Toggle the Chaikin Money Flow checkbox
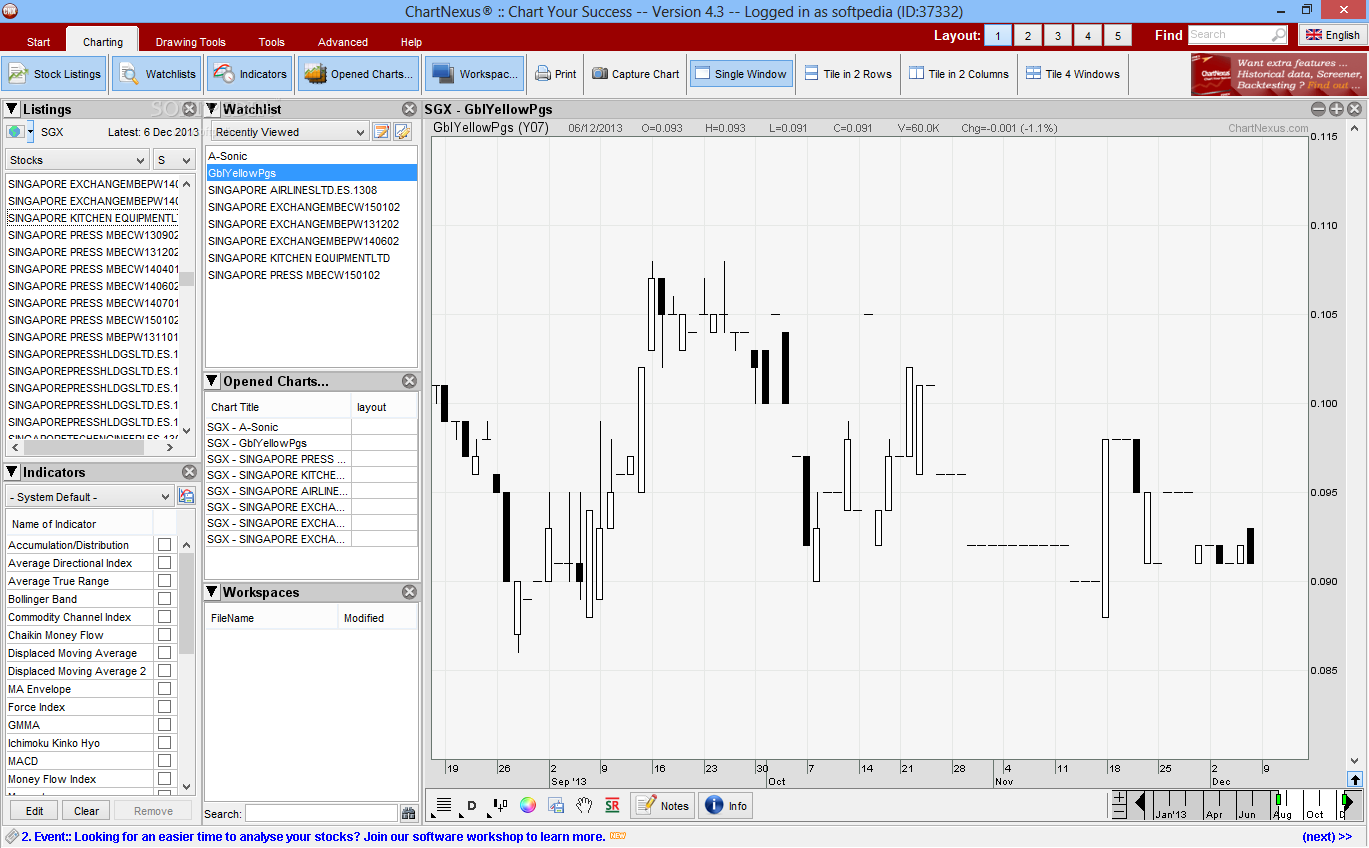Viewport: 1369px width, 848px height. [x=164, y=635]
